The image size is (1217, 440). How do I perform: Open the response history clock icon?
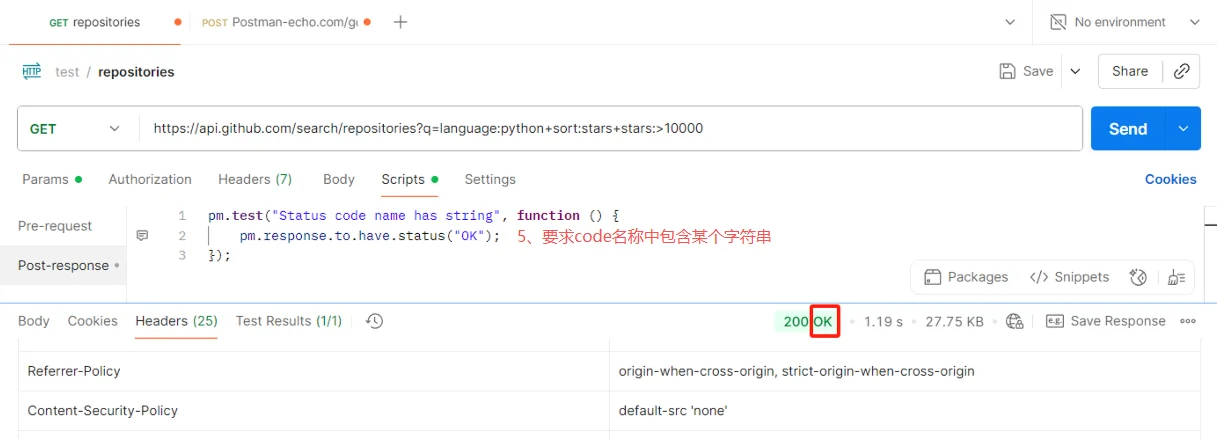[375, 321]
